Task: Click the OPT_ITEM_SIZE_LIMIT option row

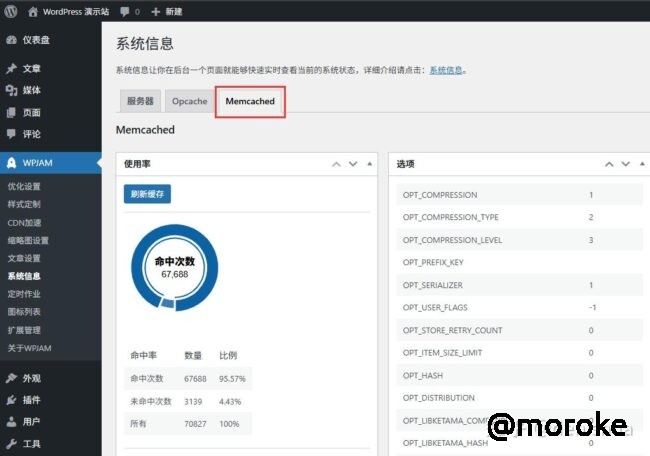Action: click(520, 353)
